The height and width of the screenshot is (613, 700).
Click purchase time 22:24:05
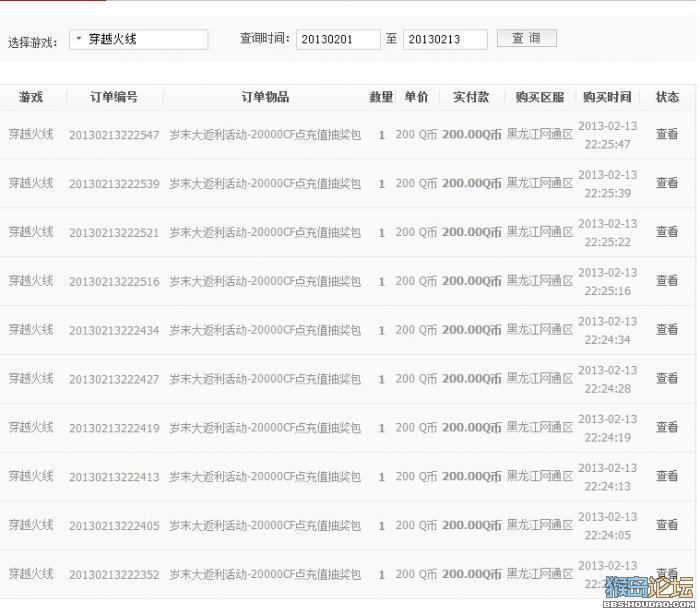608,535
